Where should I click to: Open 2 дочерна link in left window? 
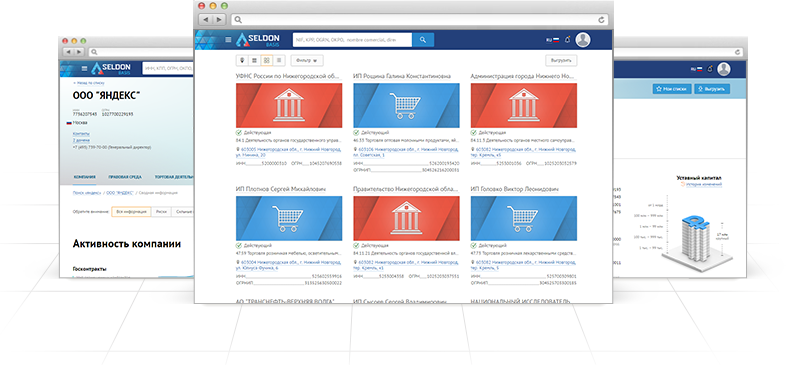point(81,140)
